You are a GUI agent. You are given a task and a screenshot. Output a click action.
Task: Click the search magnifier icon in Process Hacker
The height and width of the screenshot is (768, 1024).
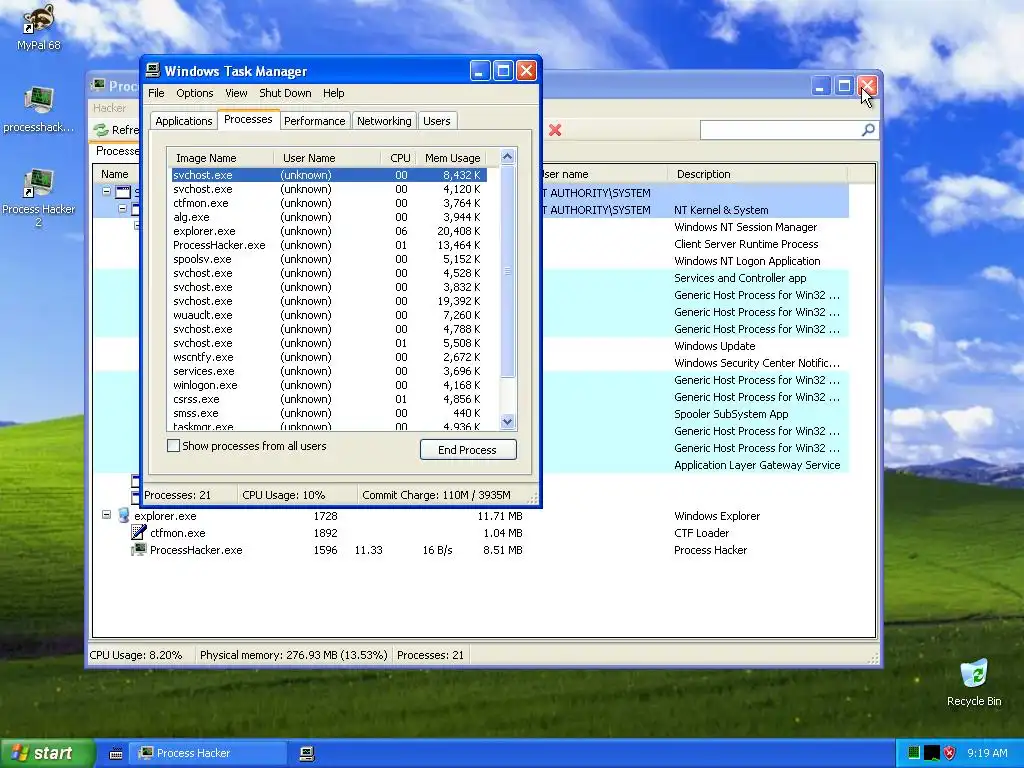tap(868, 130)
